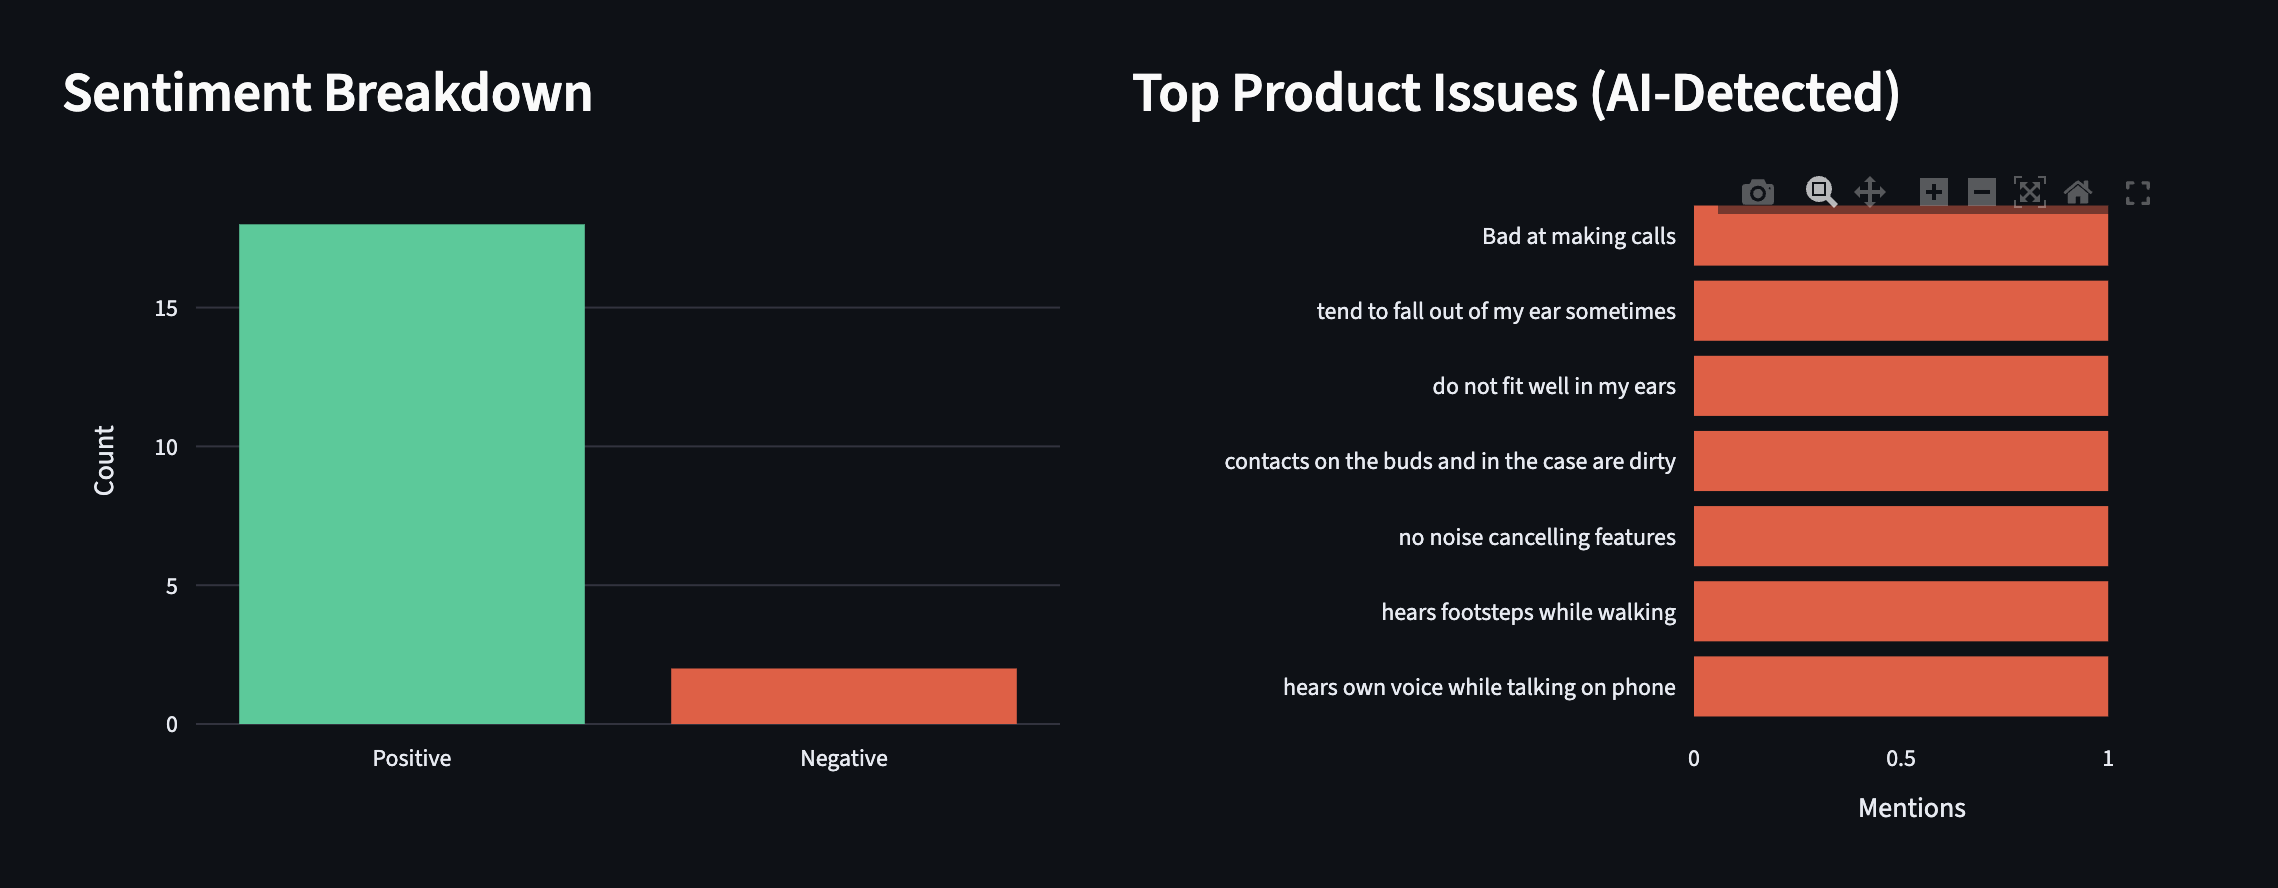Toggle the fullscreen view icon
Image resolution: width=2278 pixels, height=888 pixels.
click(x=2139, y=191)
